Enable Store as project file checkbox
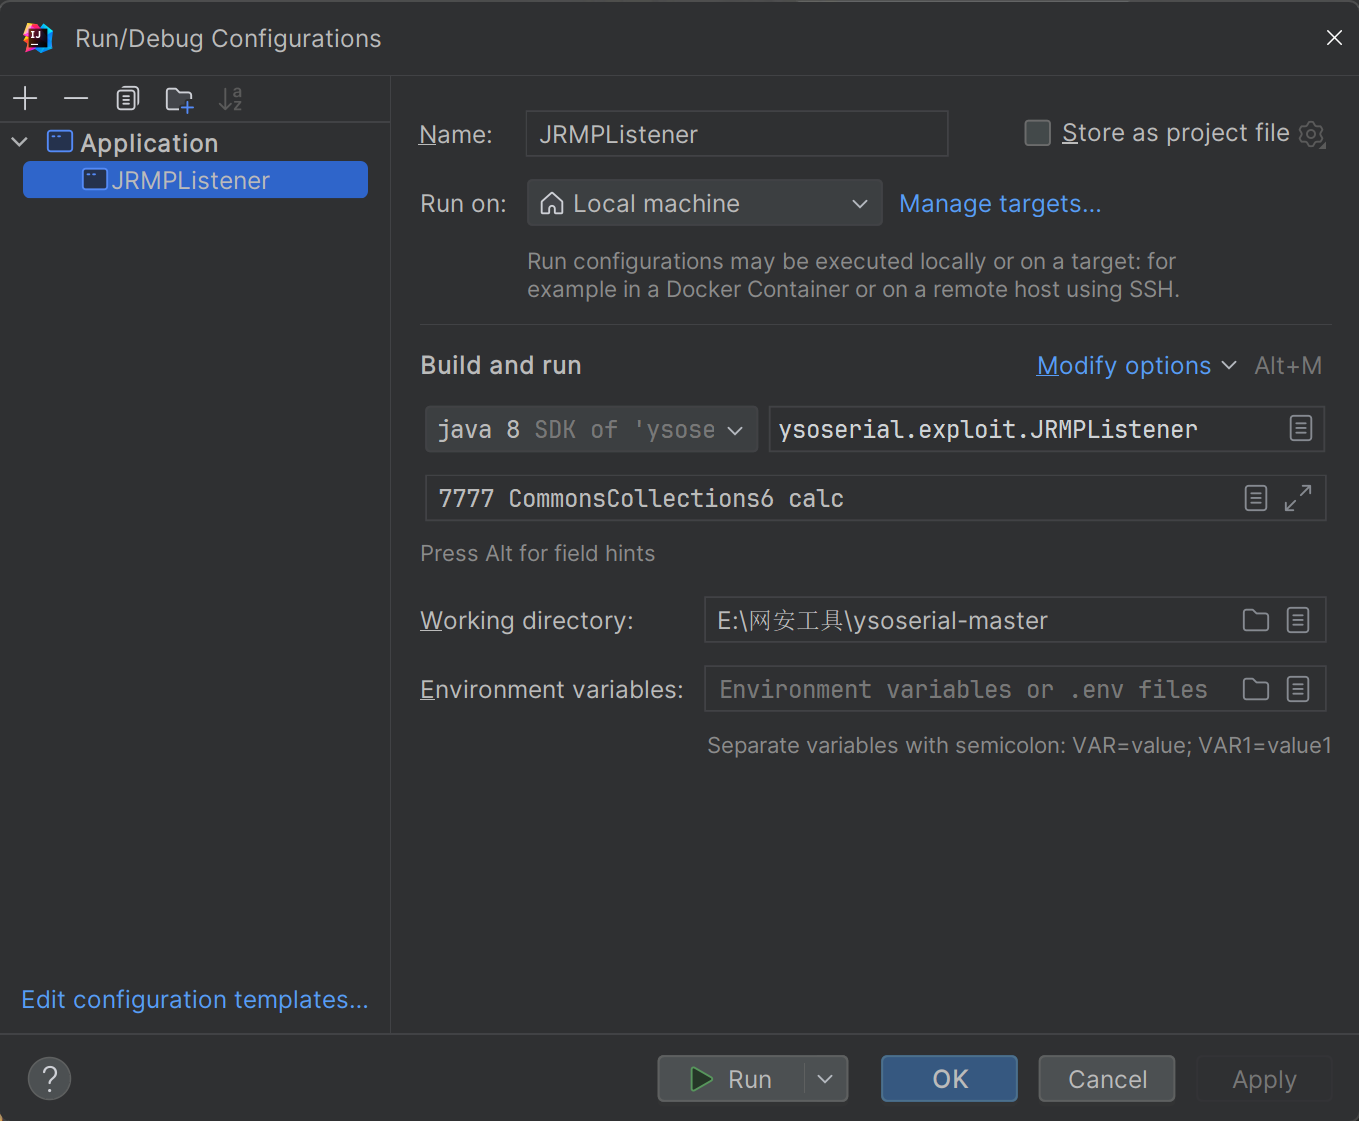Viewport: 1359px width, 1121px height. pyautogui.click(x=1038, y=133)
